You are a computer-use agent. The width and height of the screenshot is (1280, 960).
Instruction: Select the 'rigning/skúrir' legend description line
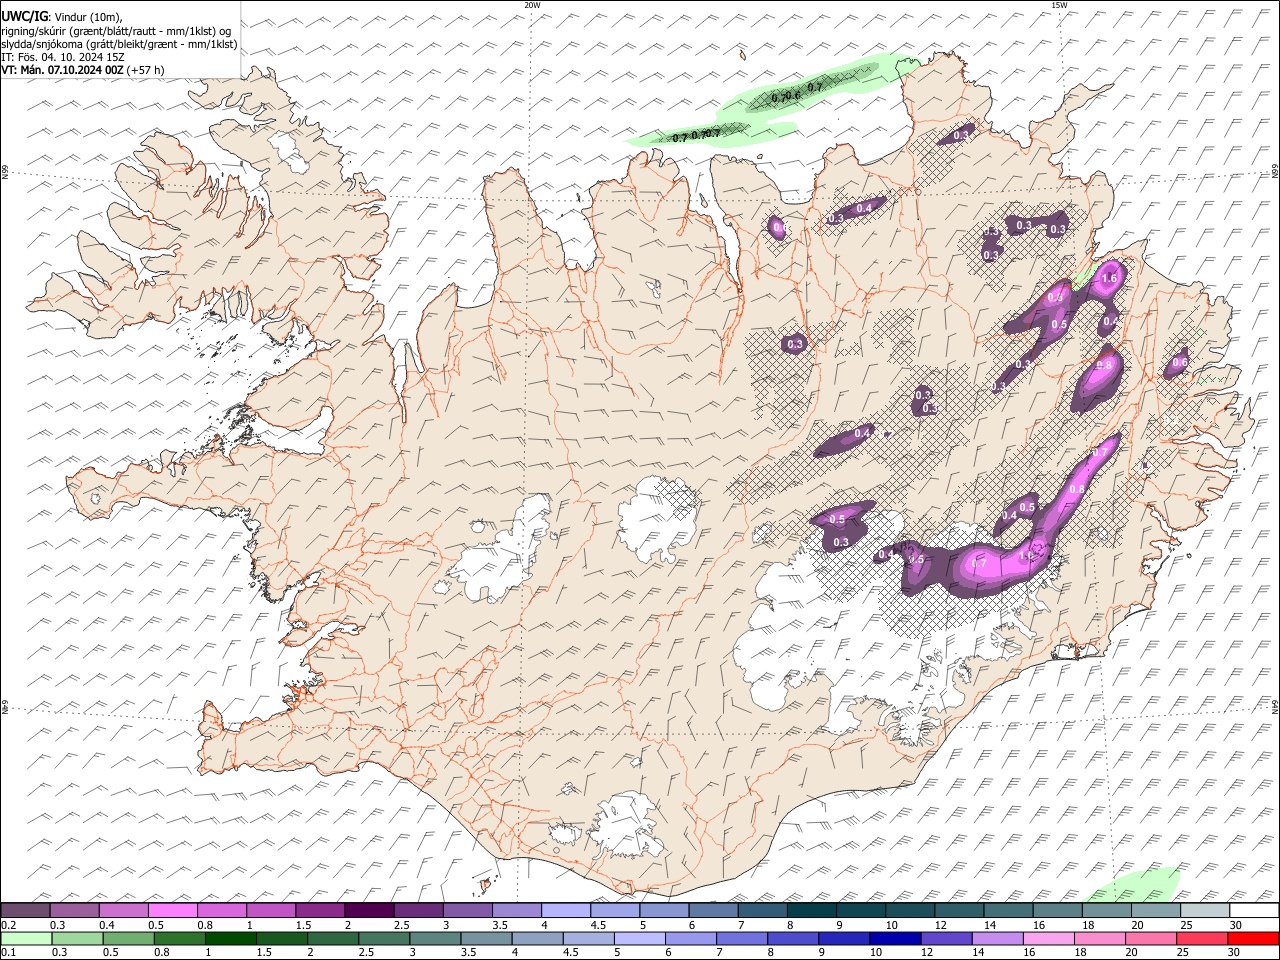(x=117, y=30)
